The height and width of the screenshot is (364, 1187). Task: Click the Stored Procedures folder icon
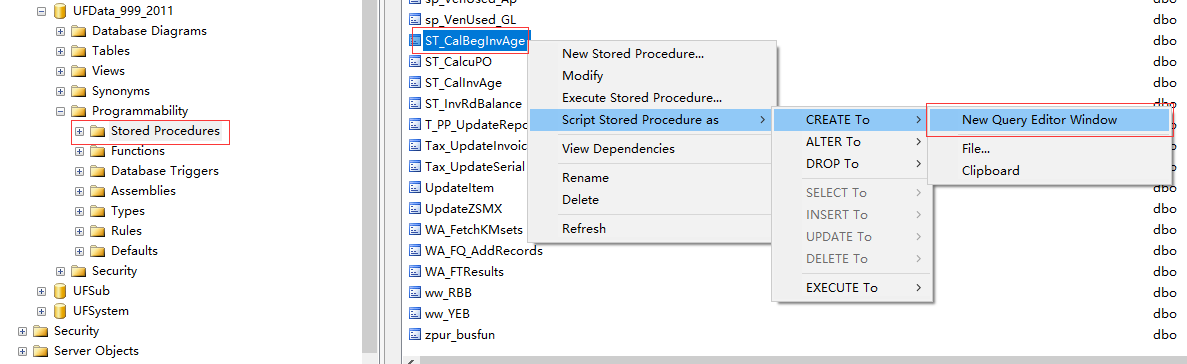[97, 131]
